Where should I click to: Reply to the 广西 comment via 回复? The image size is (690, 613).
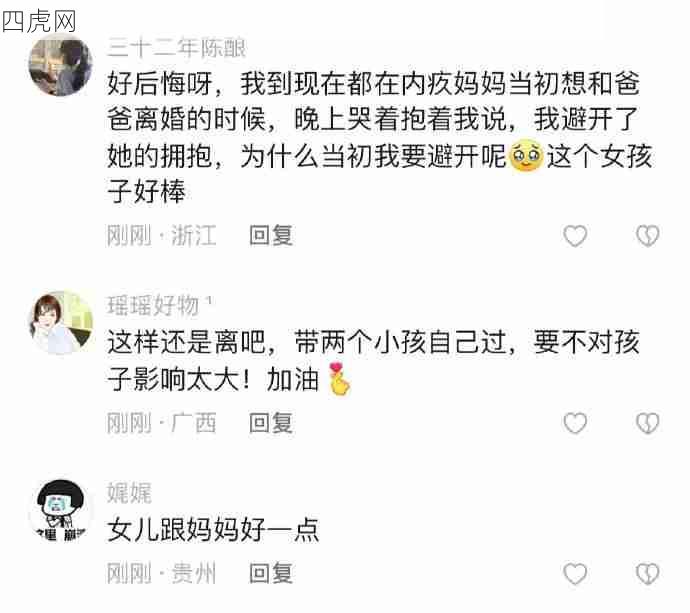click(x=271, y=423)
